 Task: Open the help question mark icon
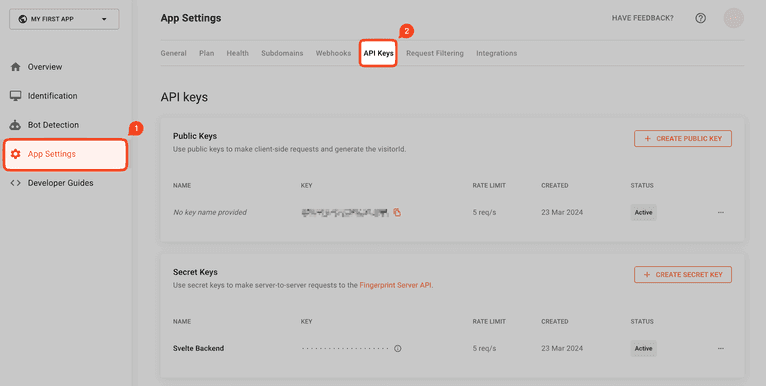pos(701,18)
